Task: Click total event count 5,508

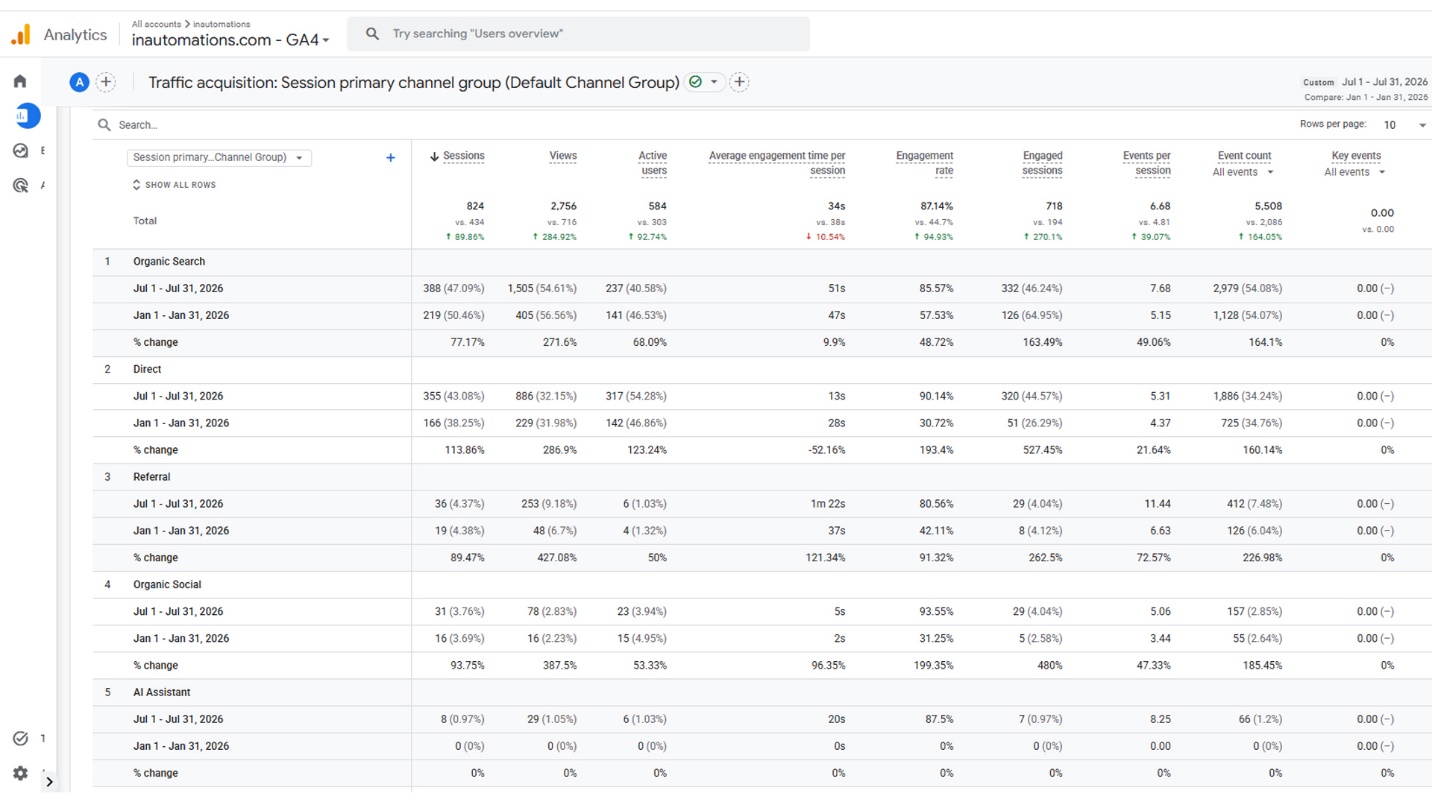Action: point(1268,206)
